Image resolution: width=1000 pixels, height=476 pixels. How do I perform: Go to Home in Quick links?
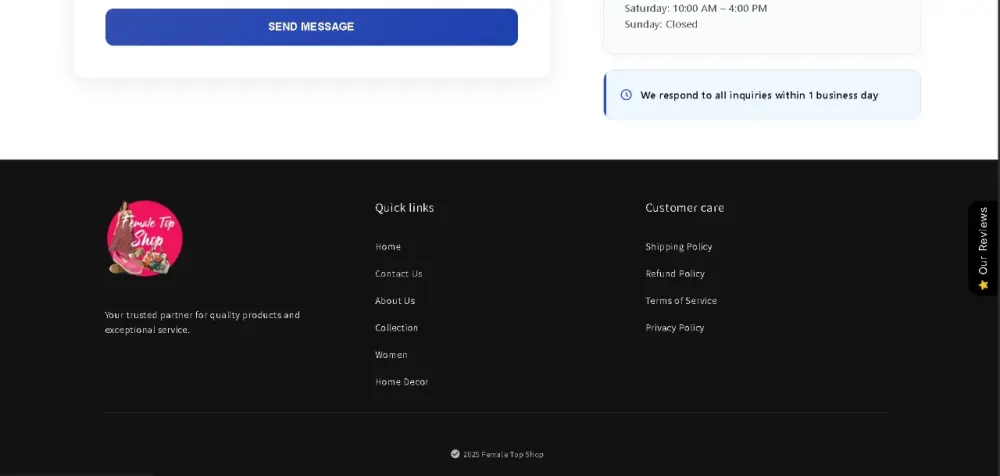[388, 247]
